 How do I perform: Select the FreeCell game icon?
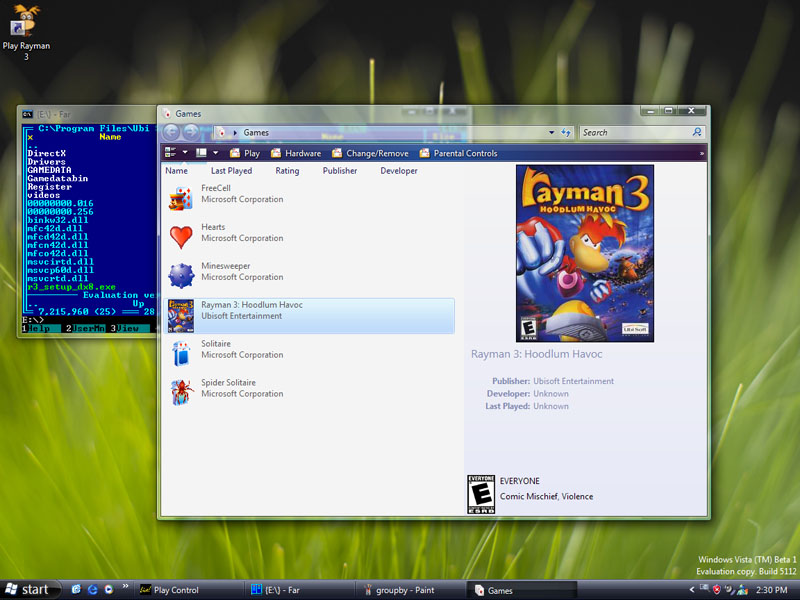tap(181, 198)
